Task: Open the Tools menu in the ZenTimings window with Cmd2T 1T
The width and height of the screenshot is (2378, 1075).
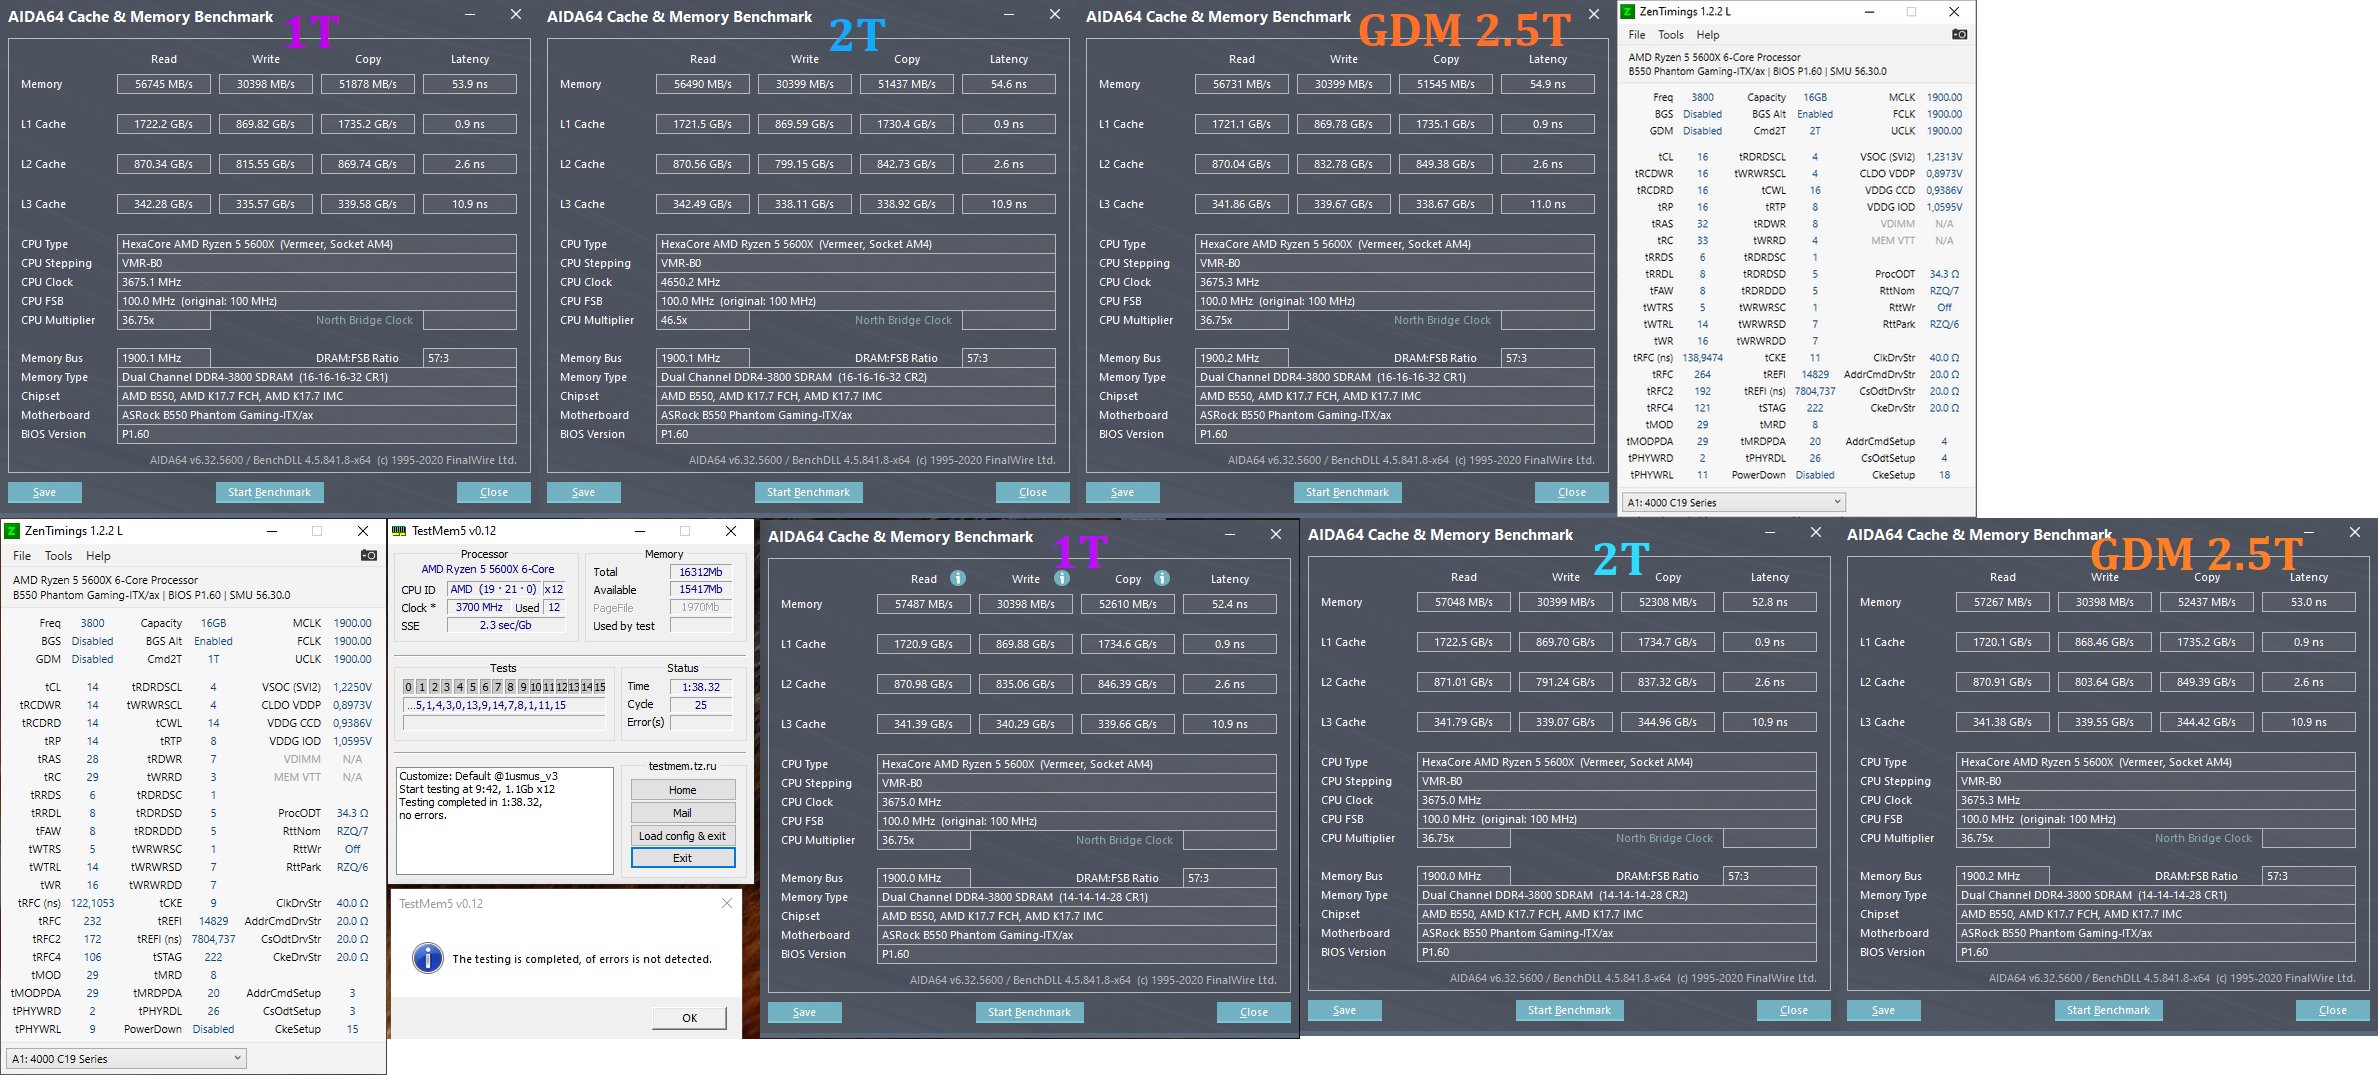Action: click(58, 555)
